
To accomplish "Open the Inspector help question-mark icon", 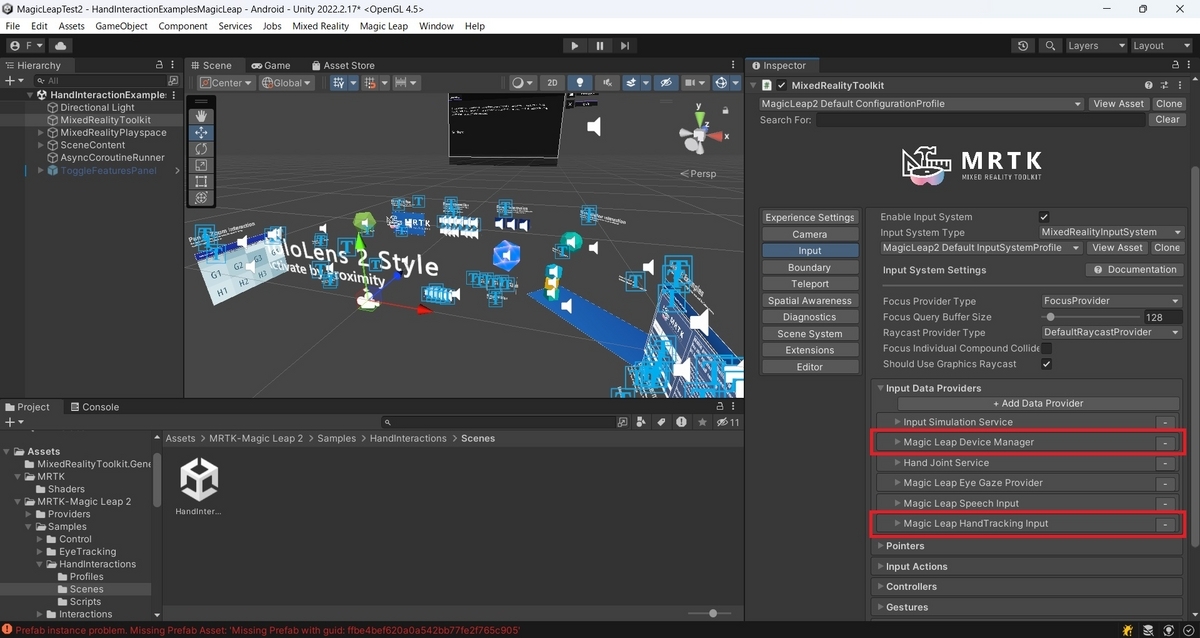I will pyautogui.click(x=1149, y=86).
